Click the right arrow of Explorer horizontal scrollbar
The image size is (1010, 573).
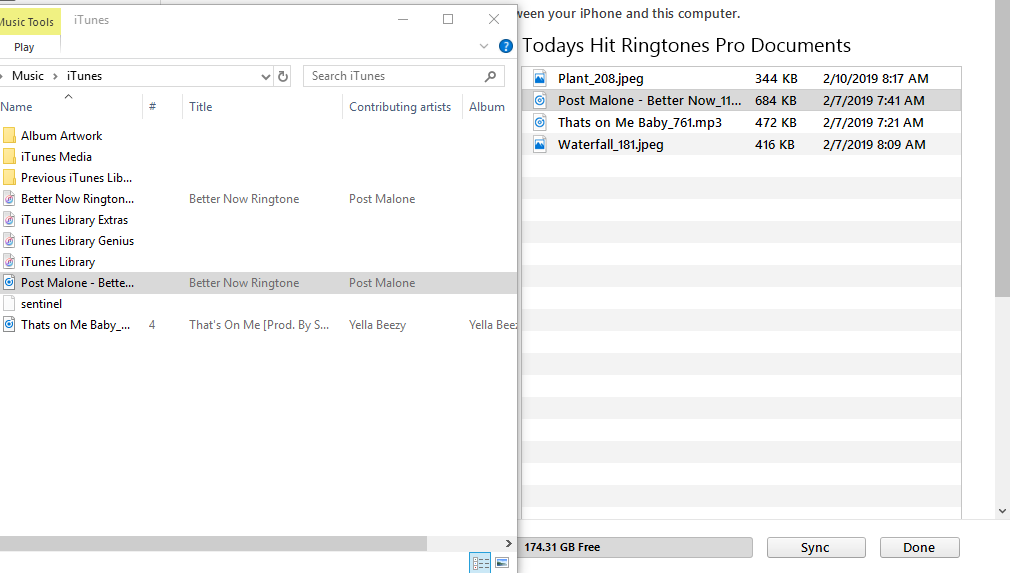click(508, 544)
